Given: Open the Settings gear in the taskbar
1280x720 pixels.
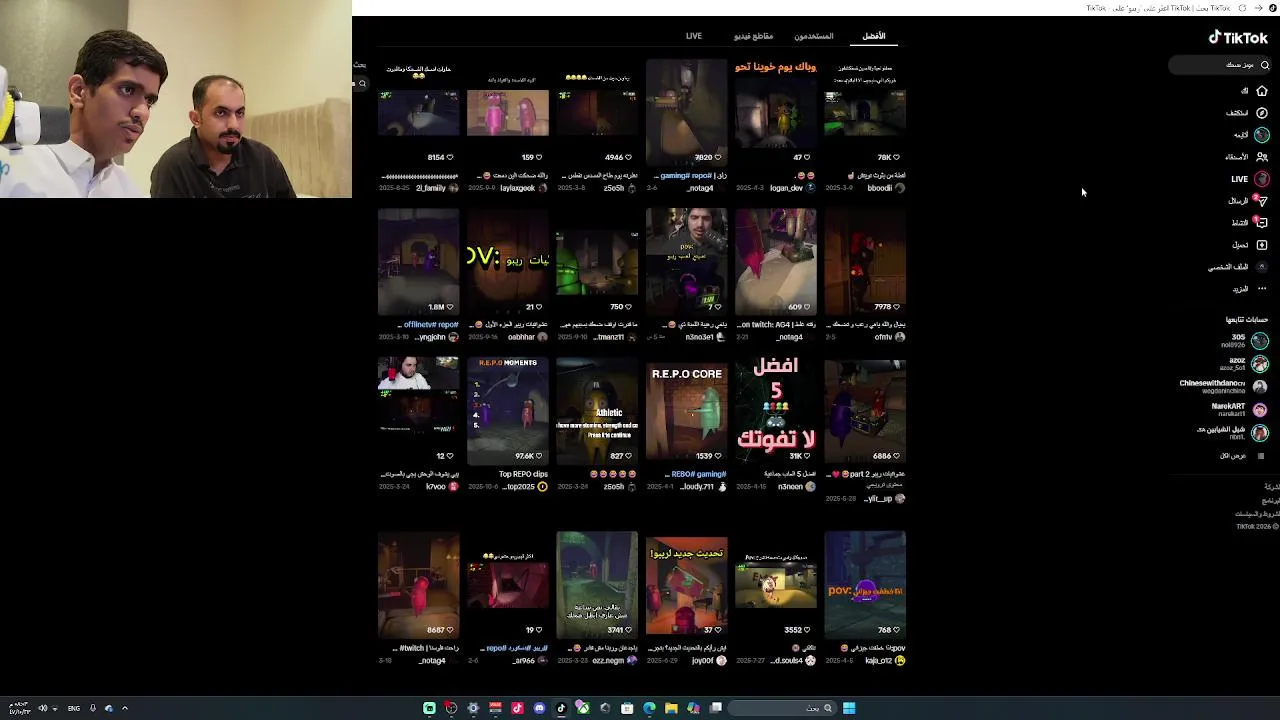Looking at the screenshot, I should pyautogui.click(x=473, y=708).
